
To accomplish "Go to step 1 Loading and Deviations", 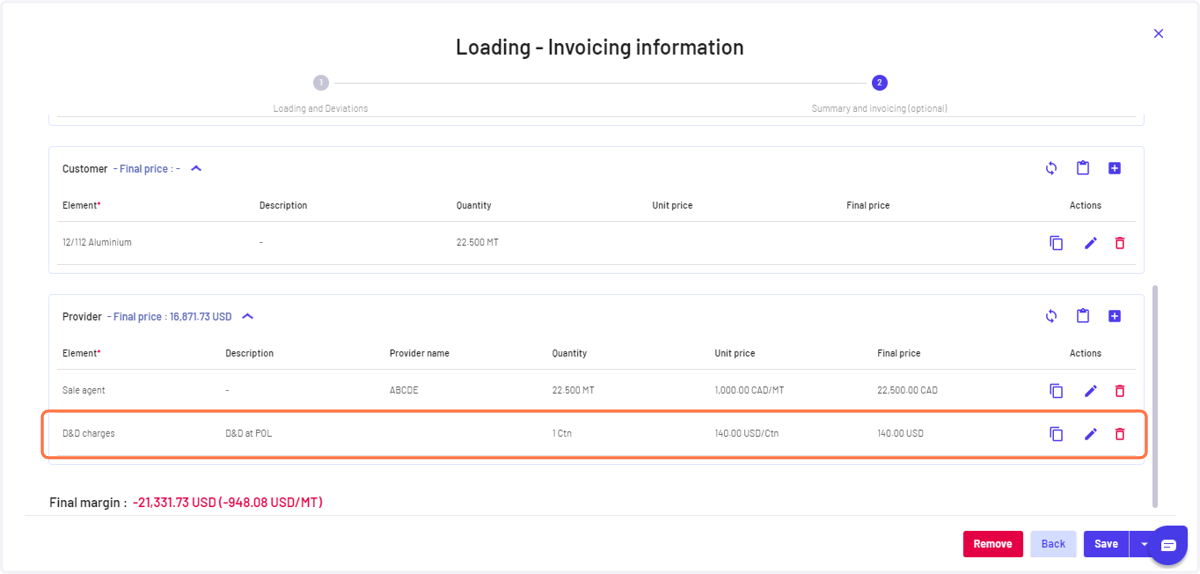I will 321,83.
